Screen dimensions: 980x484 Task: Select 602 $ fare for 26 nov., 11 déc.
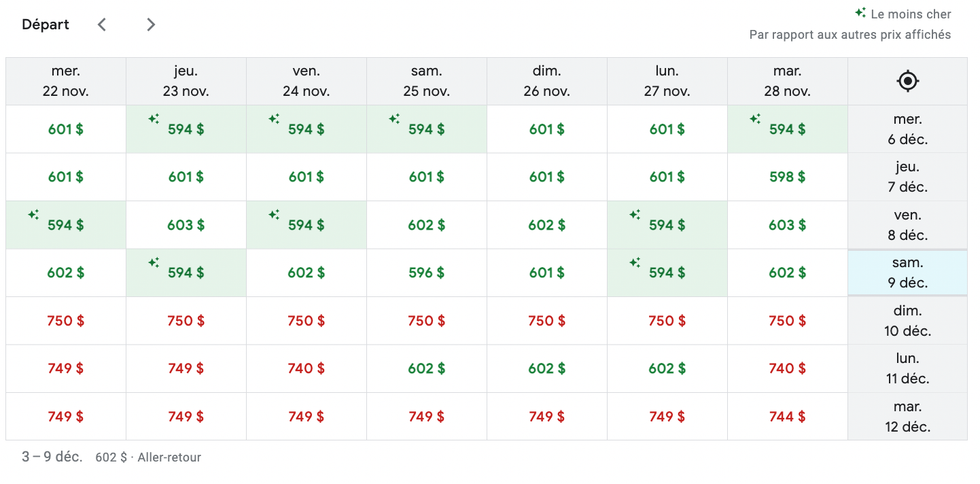point(547,368)
